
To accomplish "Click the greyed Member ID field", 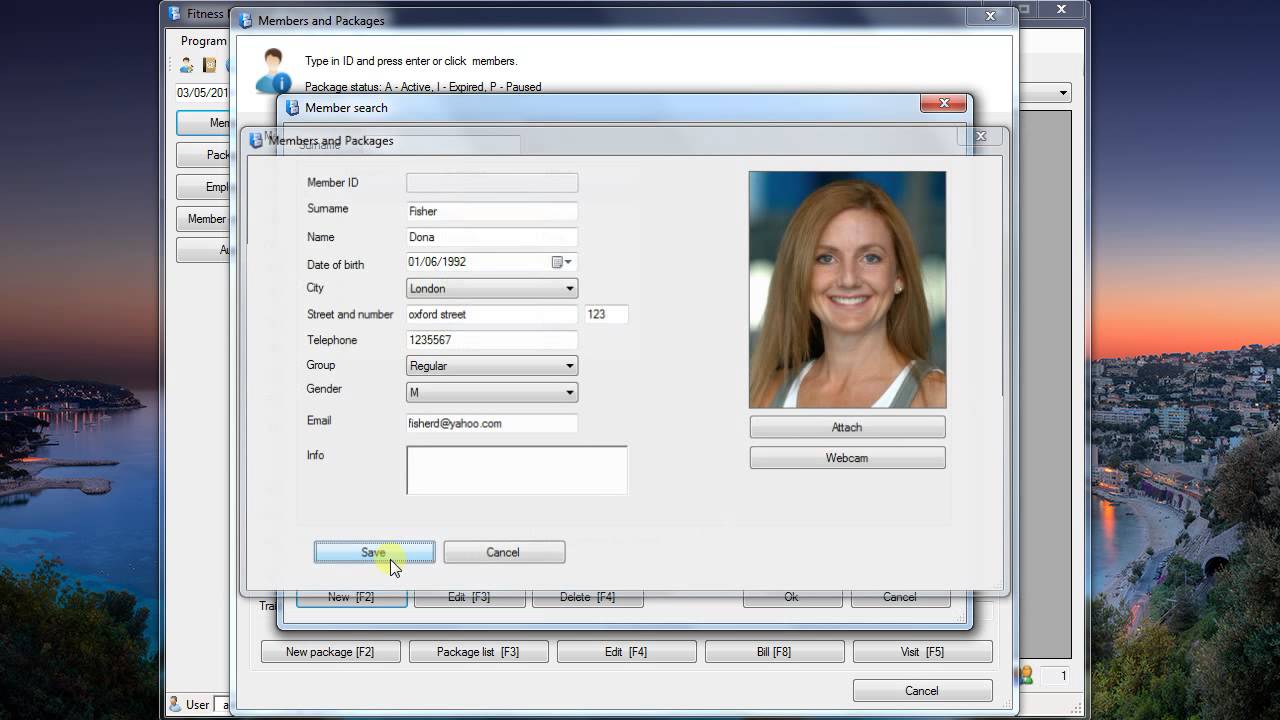I will (492, 183).
